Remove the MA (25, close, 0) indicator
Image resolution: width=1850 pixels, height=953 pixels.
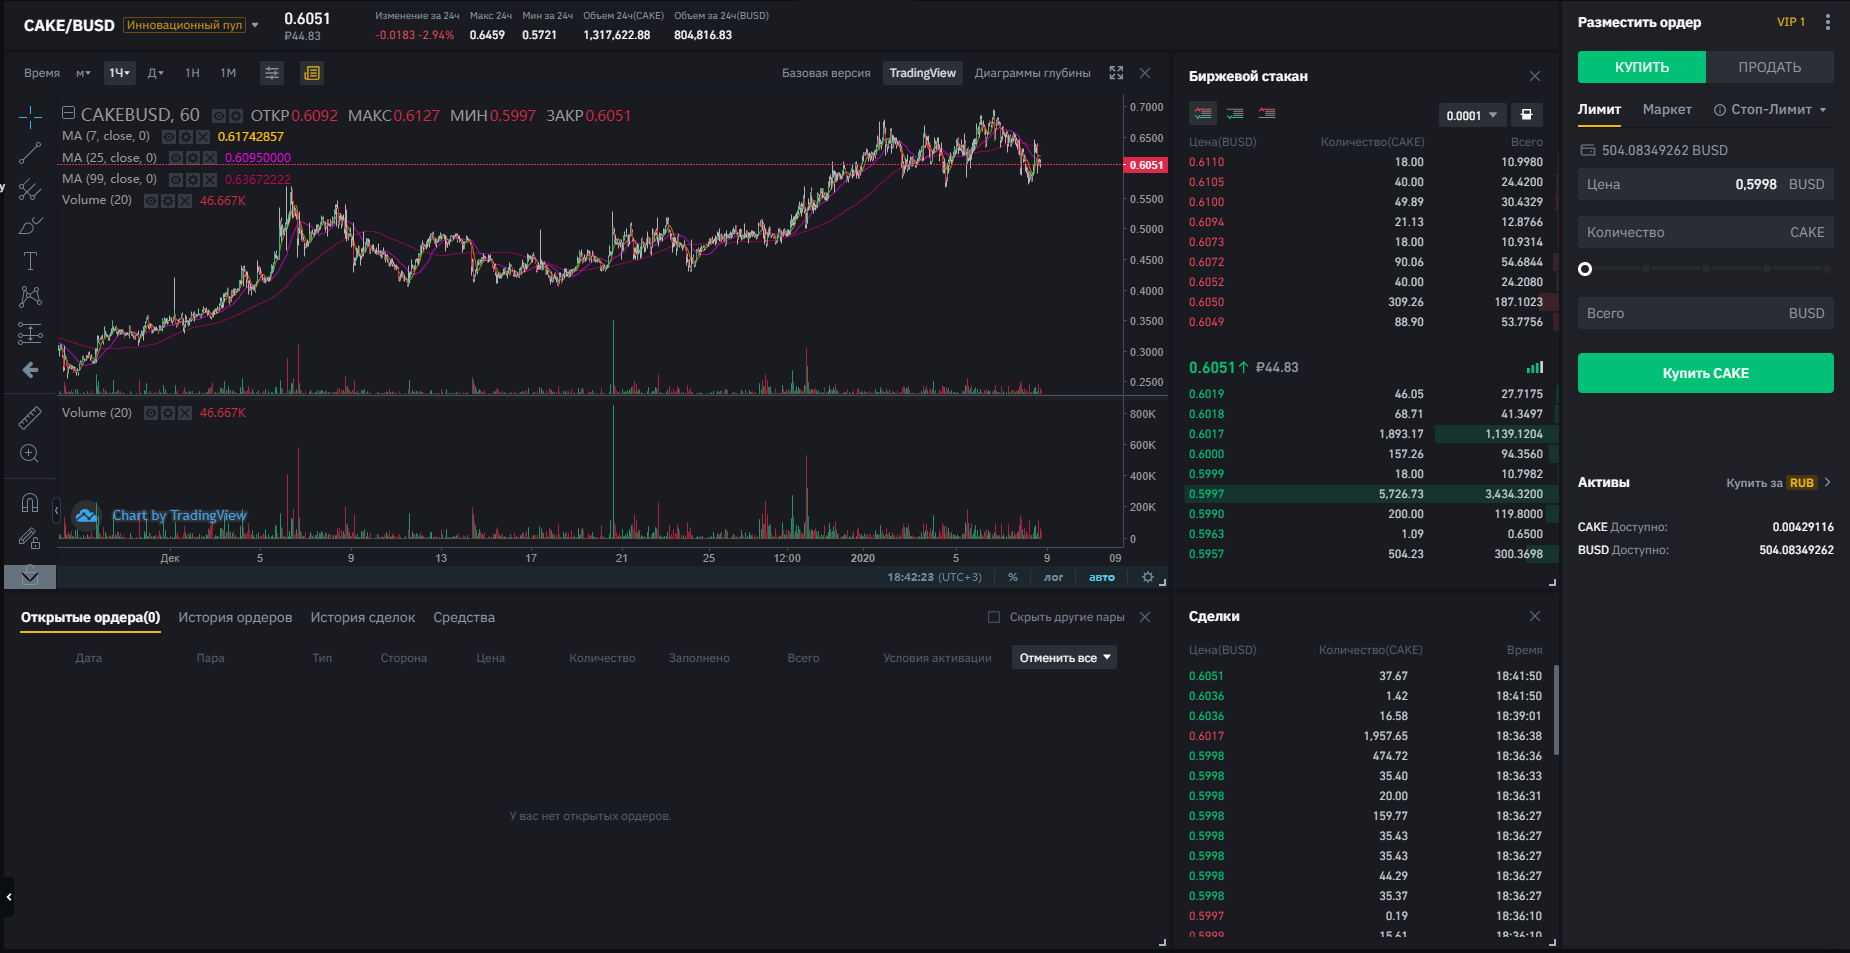click(x=210, y=158)
